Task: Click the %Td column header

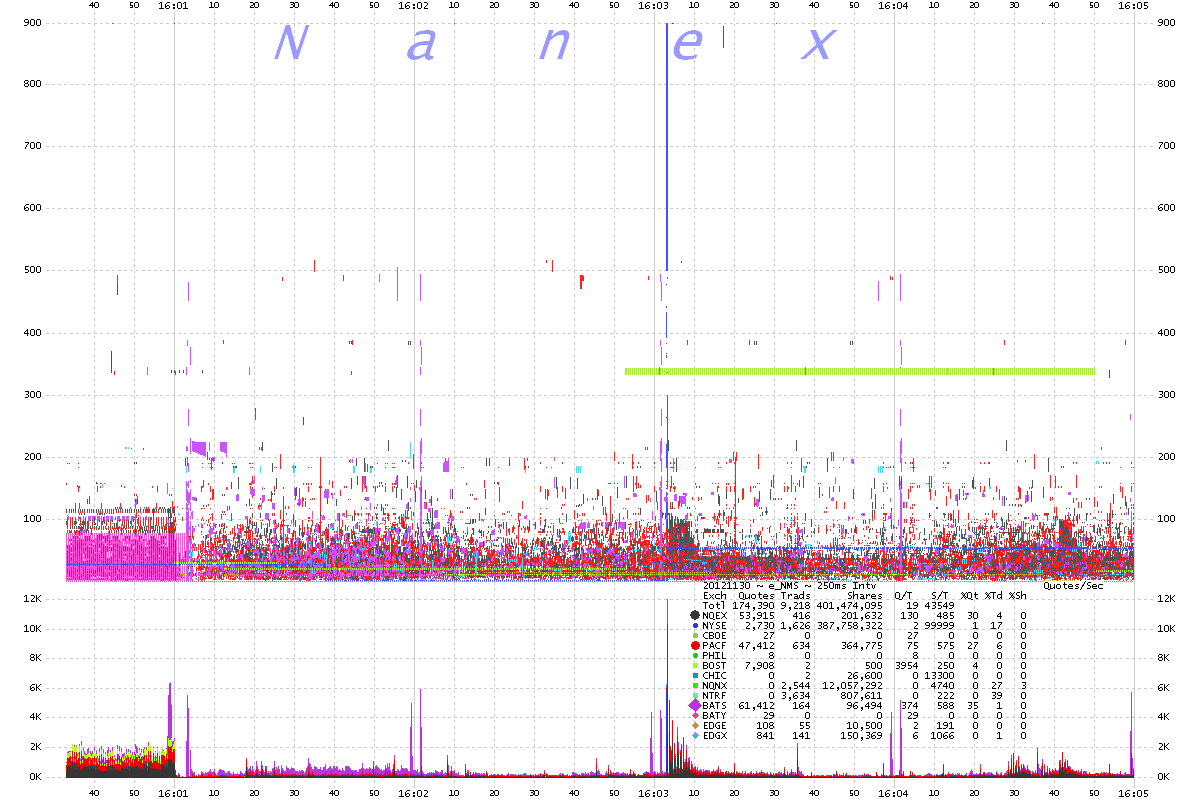Action: point(993,596)
